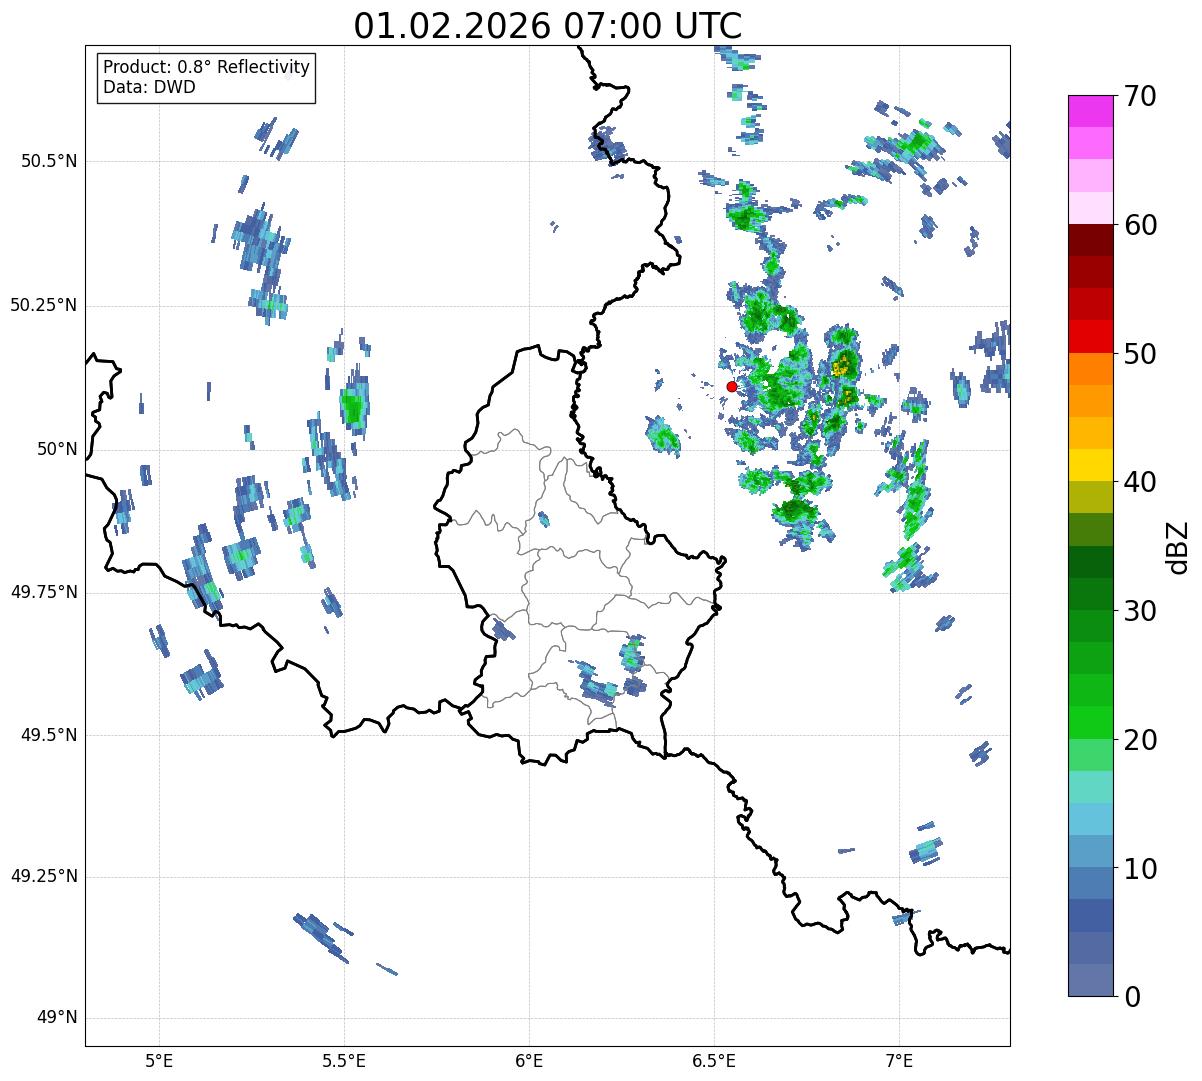Click the 50.25°N latitude label

[43, 305]
